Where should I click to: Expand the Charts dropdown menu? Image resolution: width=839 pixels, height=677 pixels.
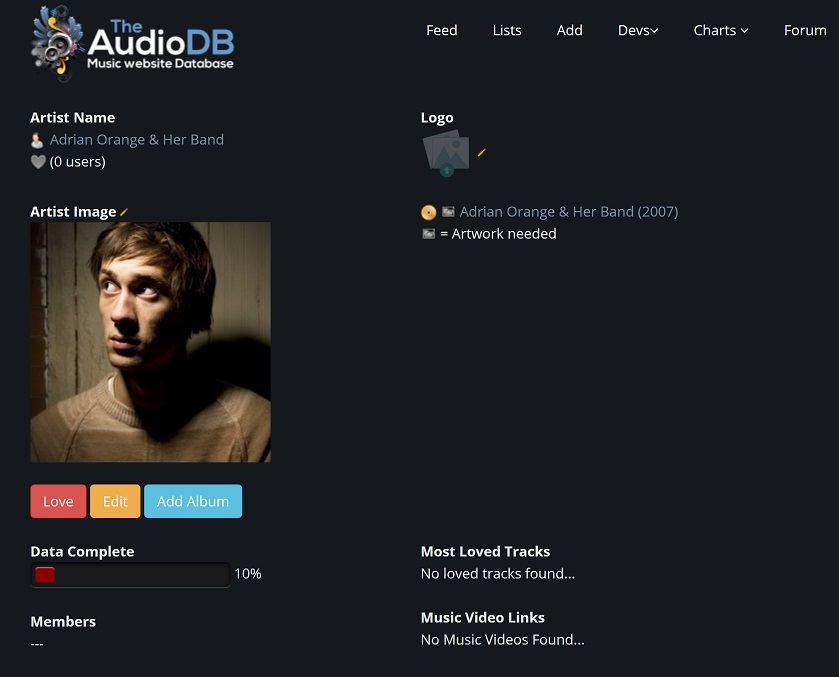click(721, 31)
